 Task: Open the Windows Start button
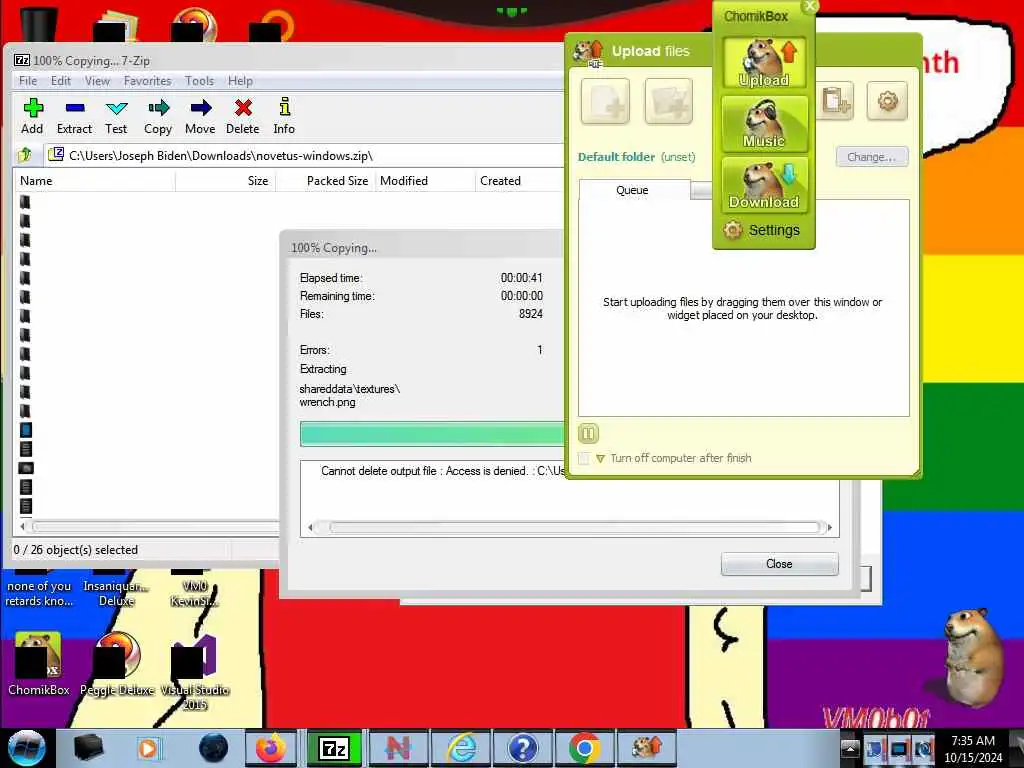click(27, 748)
